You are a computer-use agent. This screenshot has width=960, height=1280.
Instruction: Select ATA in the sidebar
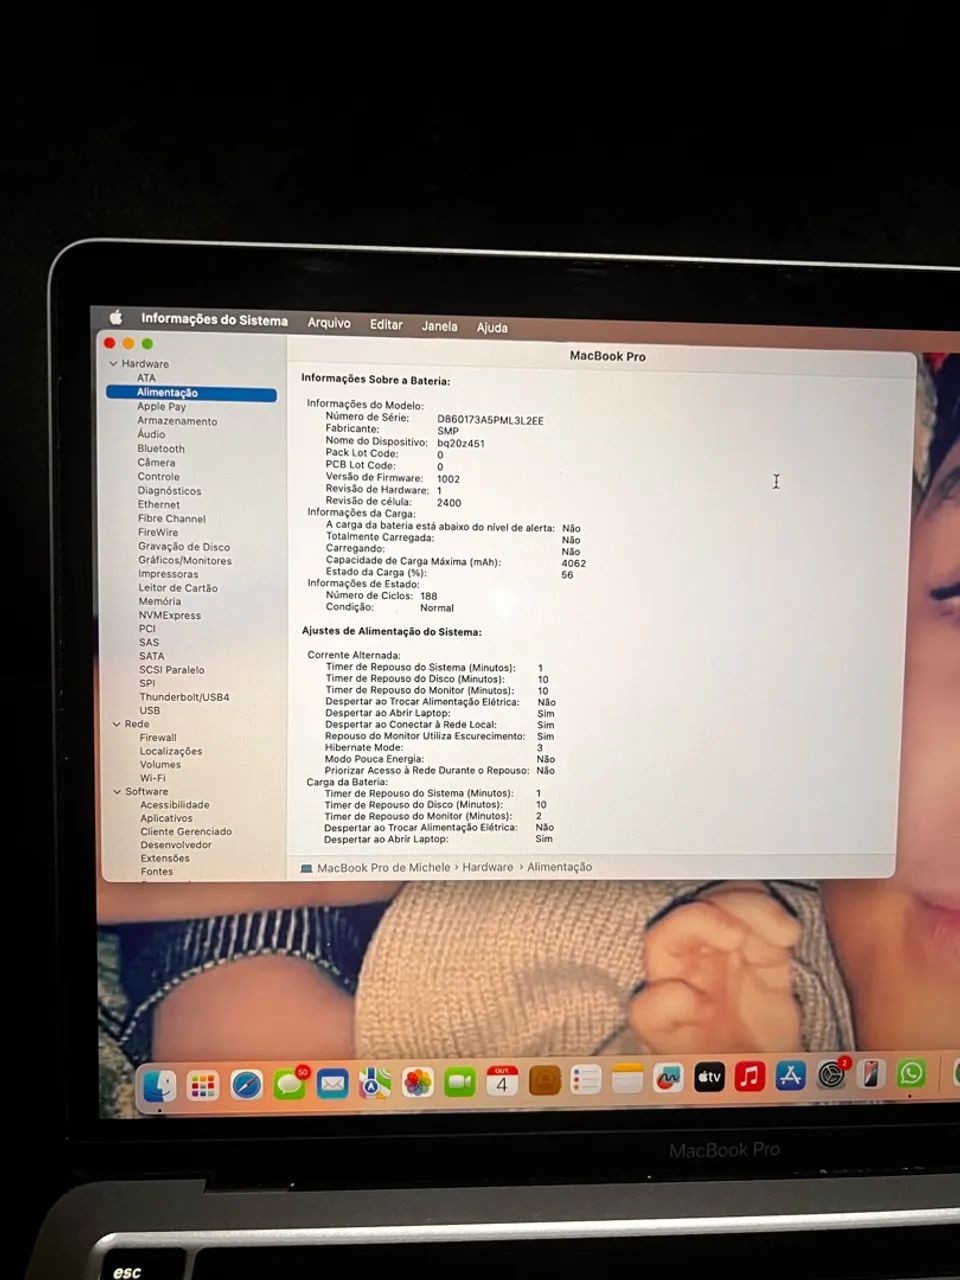[x=146, y=378]
